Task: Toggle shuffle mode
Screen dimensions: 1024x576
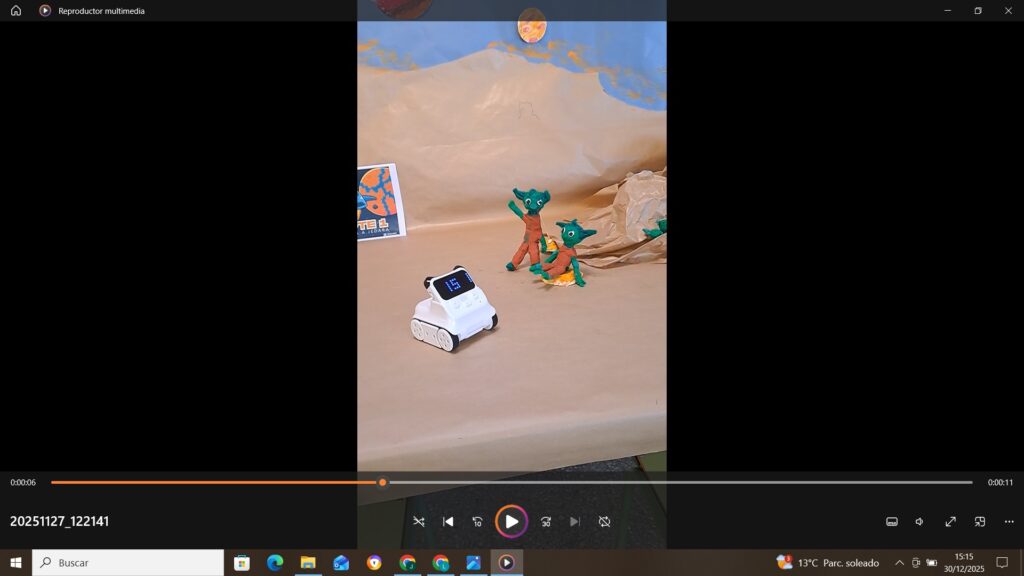Action: pos(418,521)
